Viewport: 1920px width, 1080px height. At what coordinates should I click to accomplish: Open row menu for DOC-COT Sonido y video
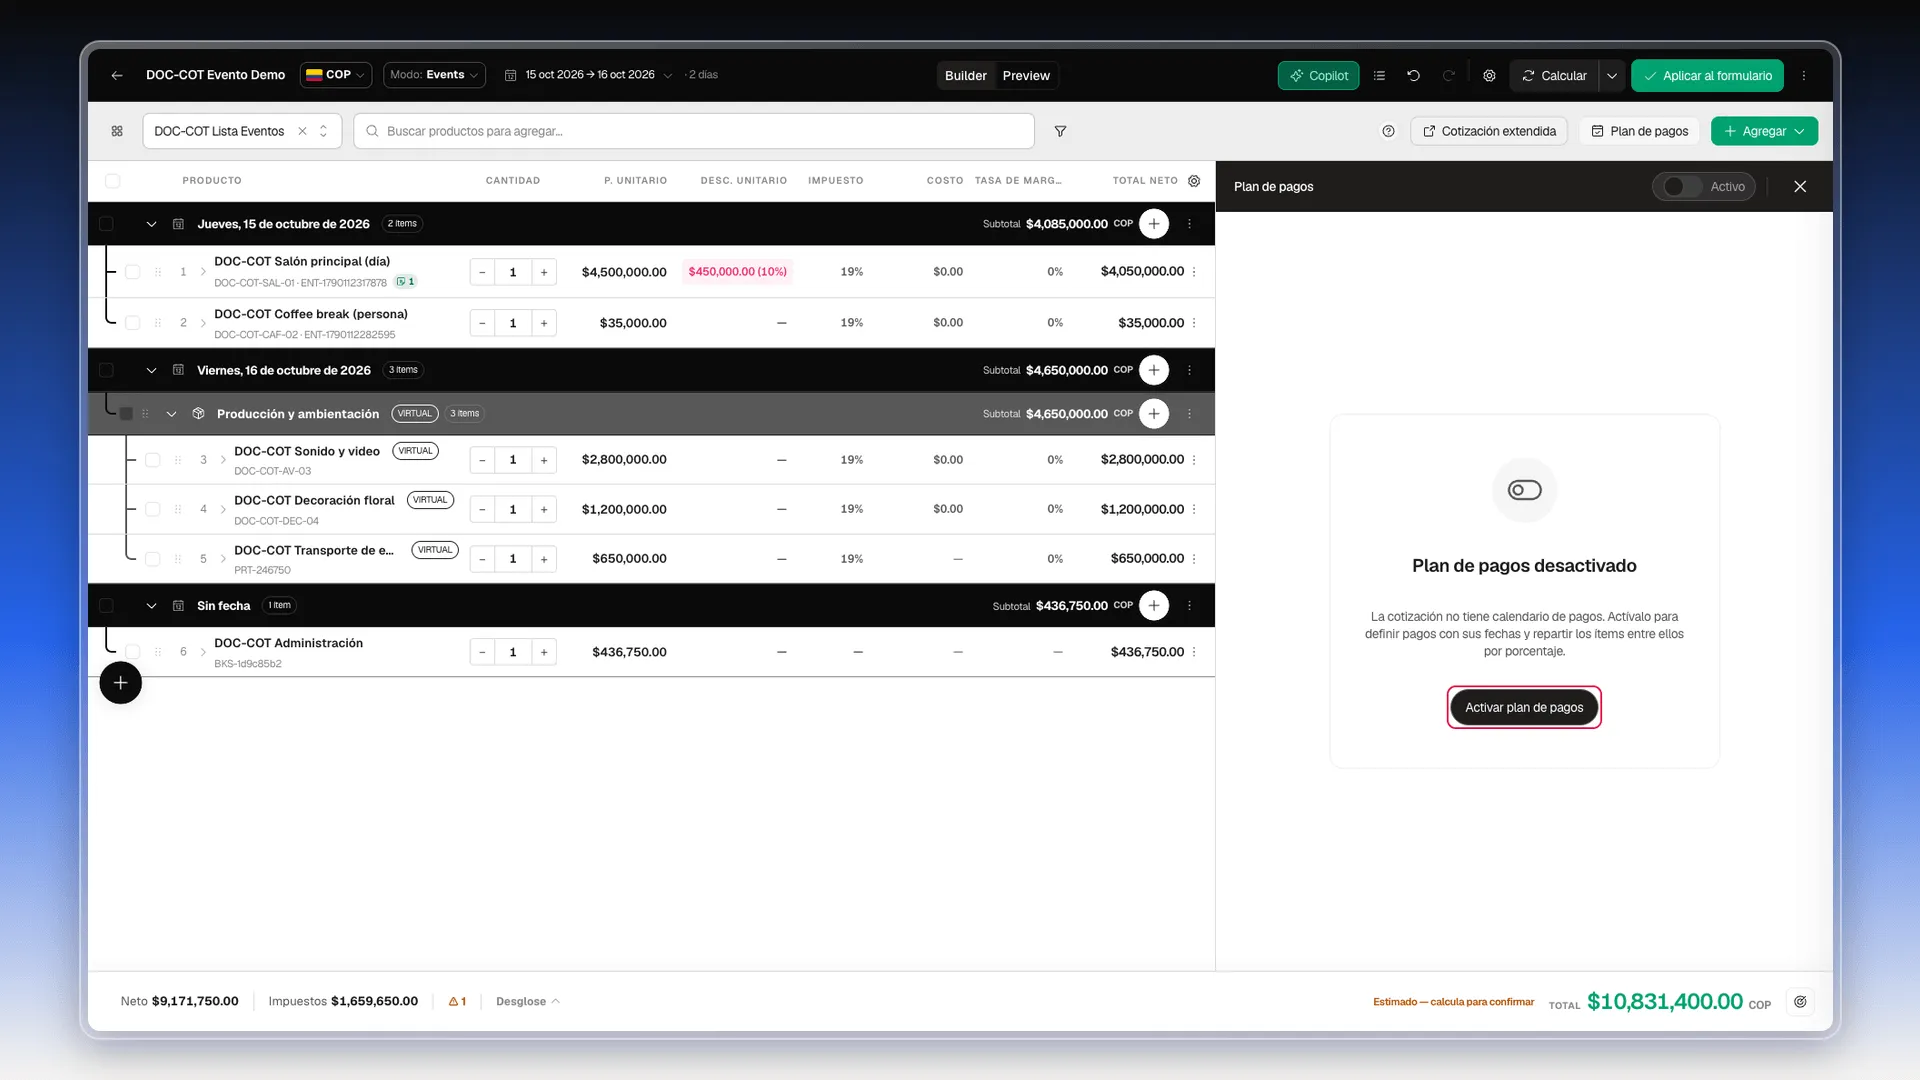[x=1194, y=460]
